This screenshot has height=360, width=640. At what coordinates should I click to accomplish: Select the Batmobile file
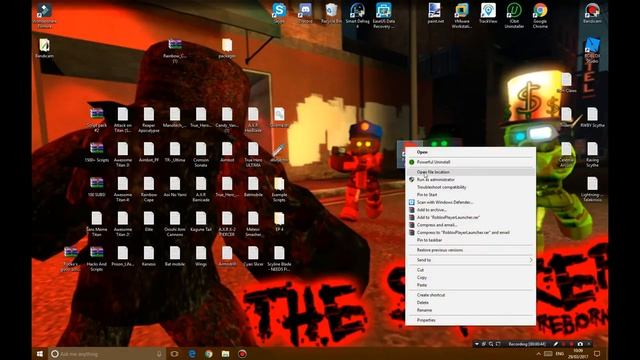point(253,187)
